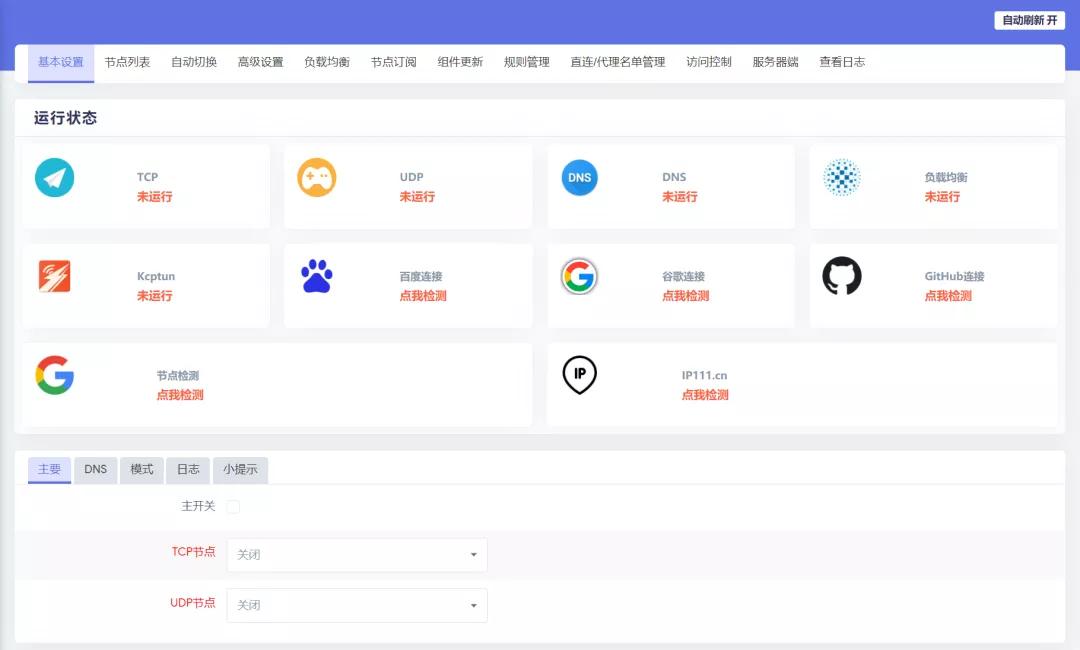Image resolution: width=1080 pixels, height=650 pixels.
Task: Open the 访问控制 menu item
Action: click(710, 61)
